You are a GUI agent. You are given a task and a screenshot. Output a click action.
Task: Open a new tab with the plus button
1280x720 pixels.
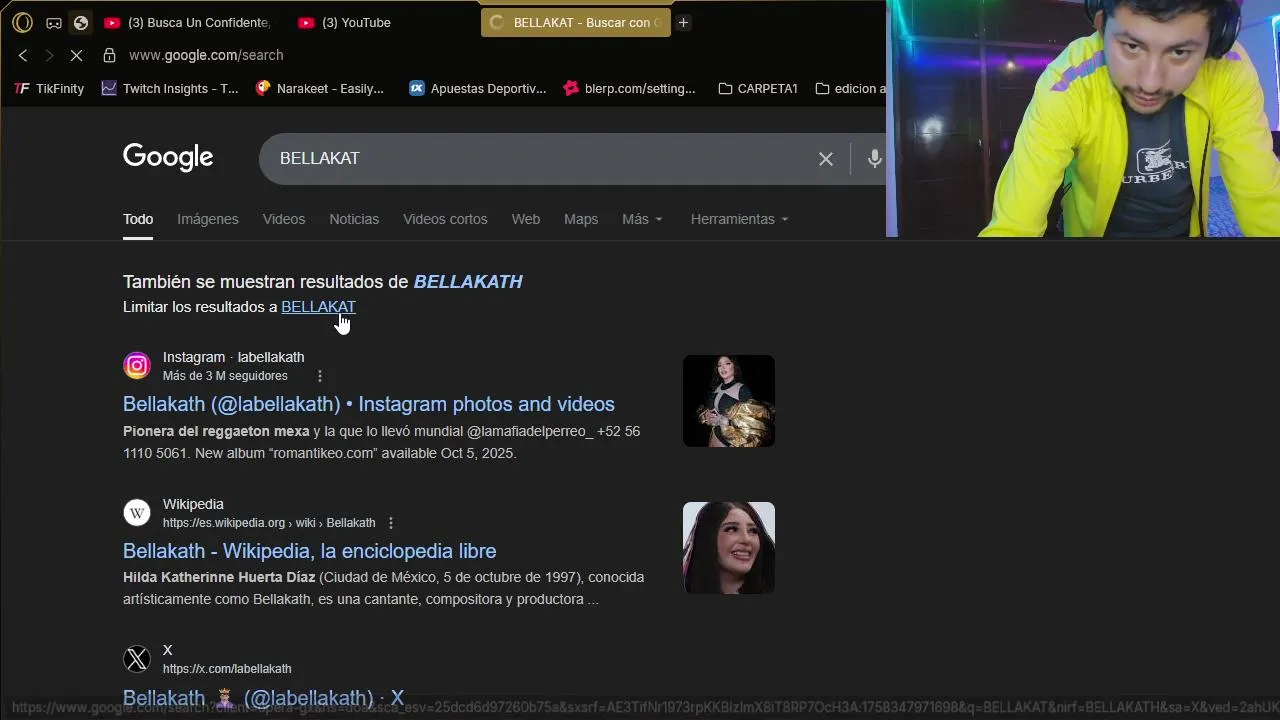[683, 22]
